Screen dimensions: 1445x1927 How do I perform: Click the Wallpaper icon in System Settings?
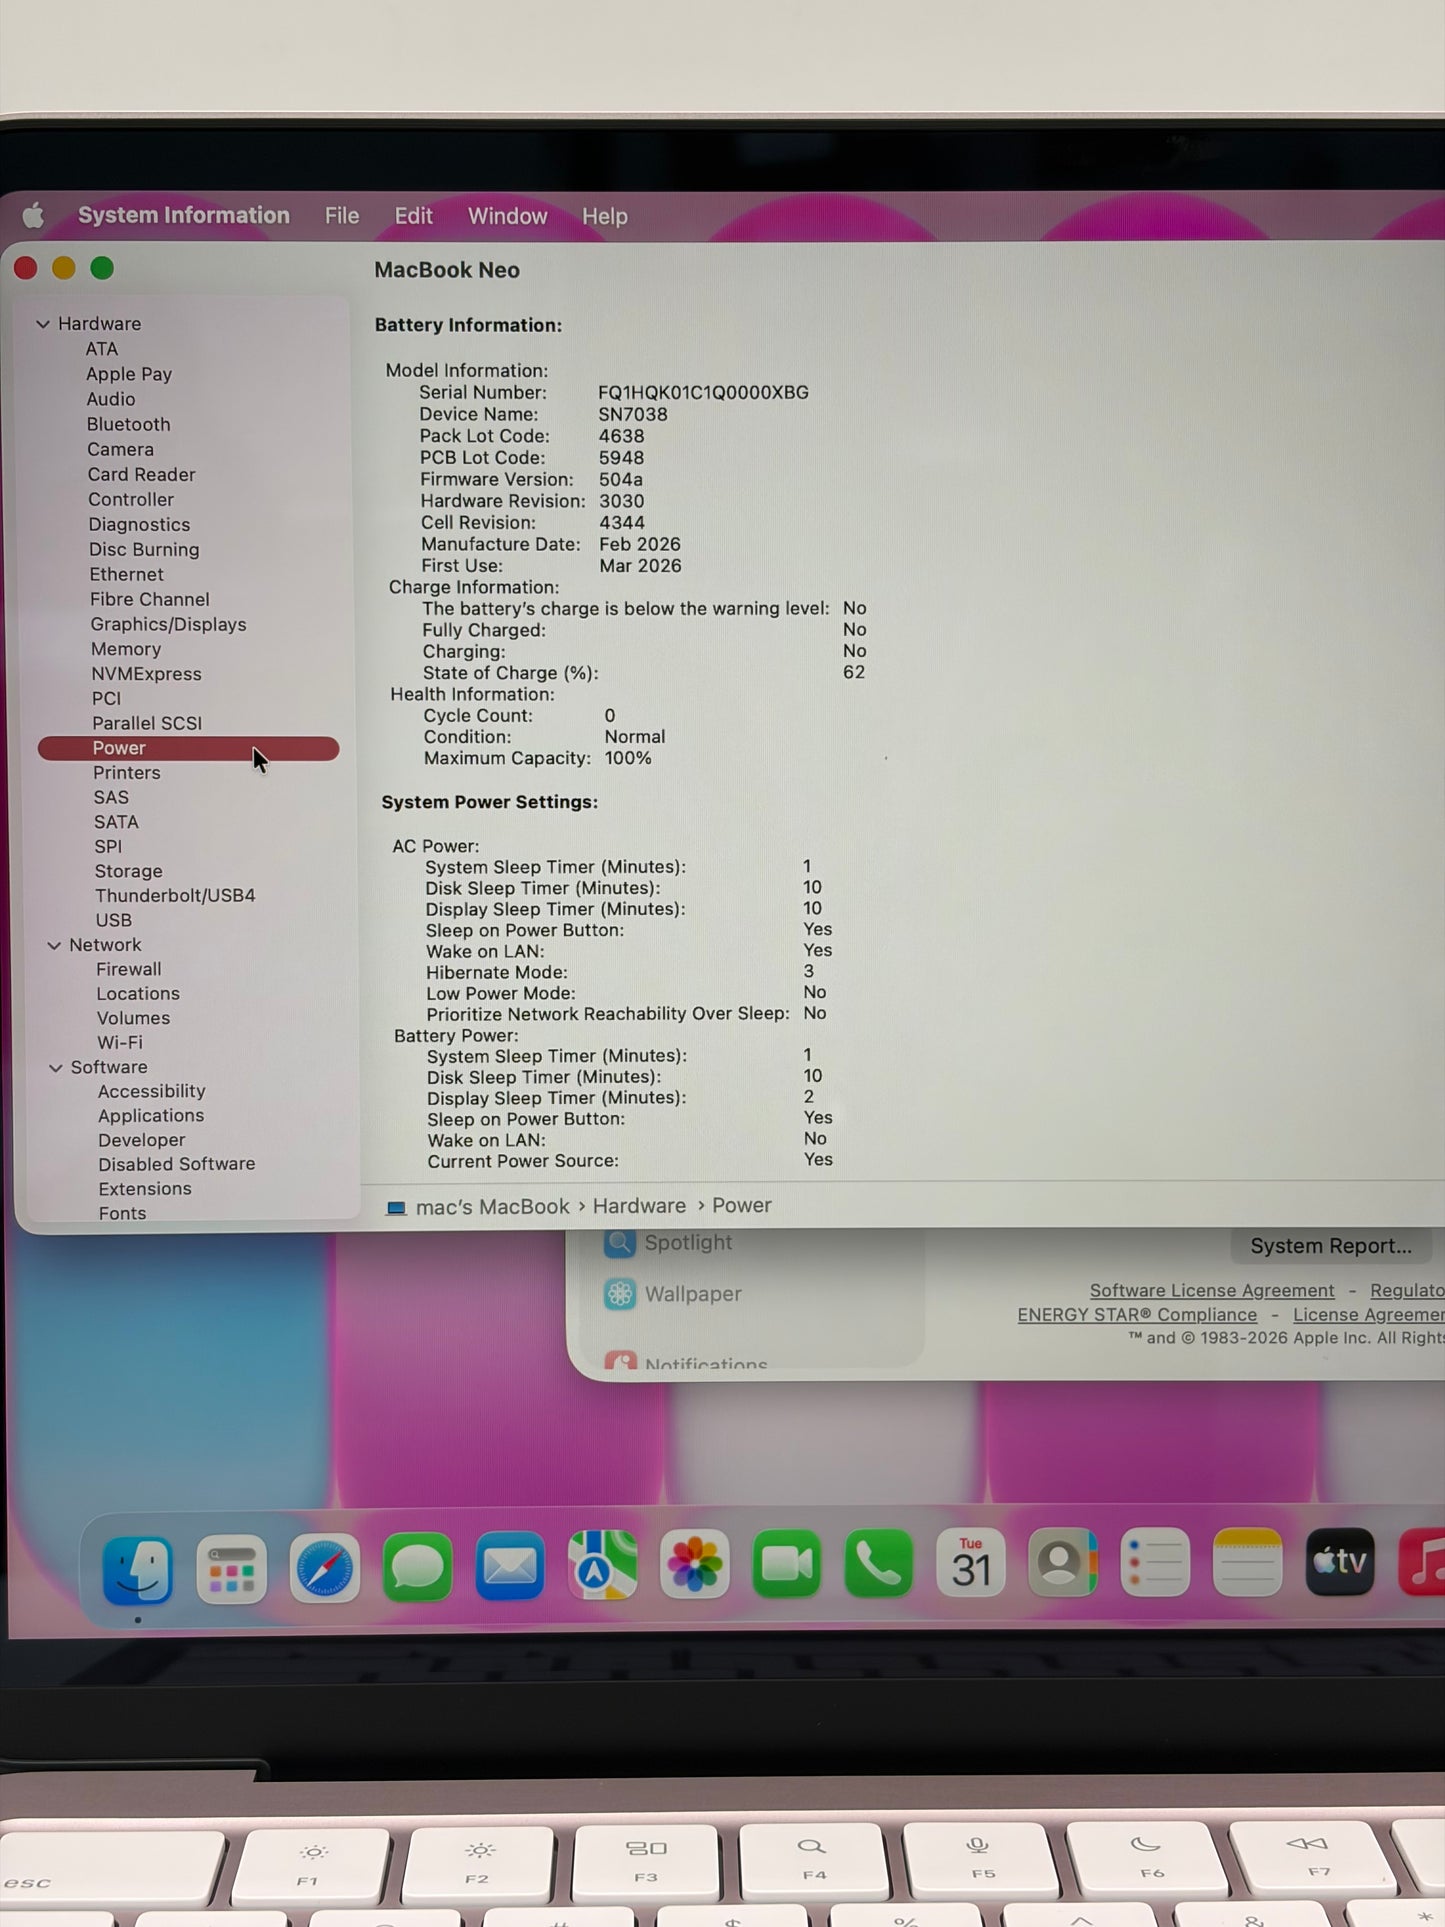click(620, 1294)
